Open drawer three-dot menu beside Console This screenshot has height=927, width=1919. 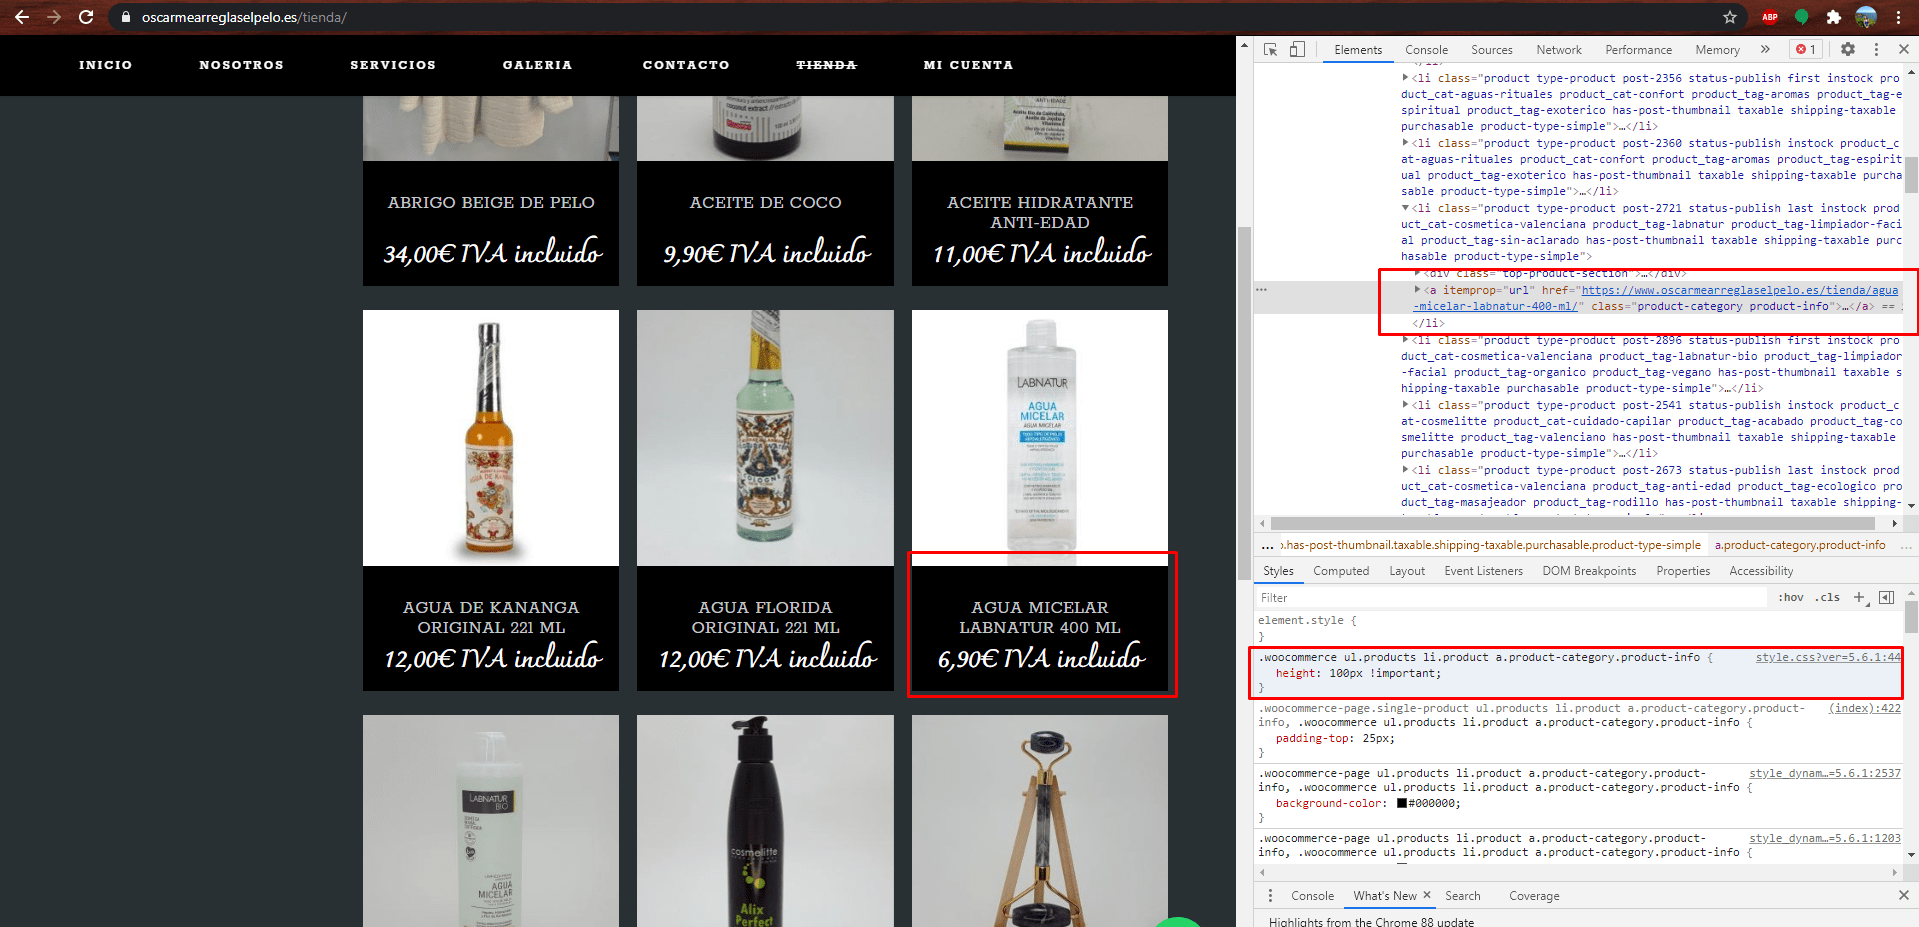pyautogui.click(x=1270, y=895)
